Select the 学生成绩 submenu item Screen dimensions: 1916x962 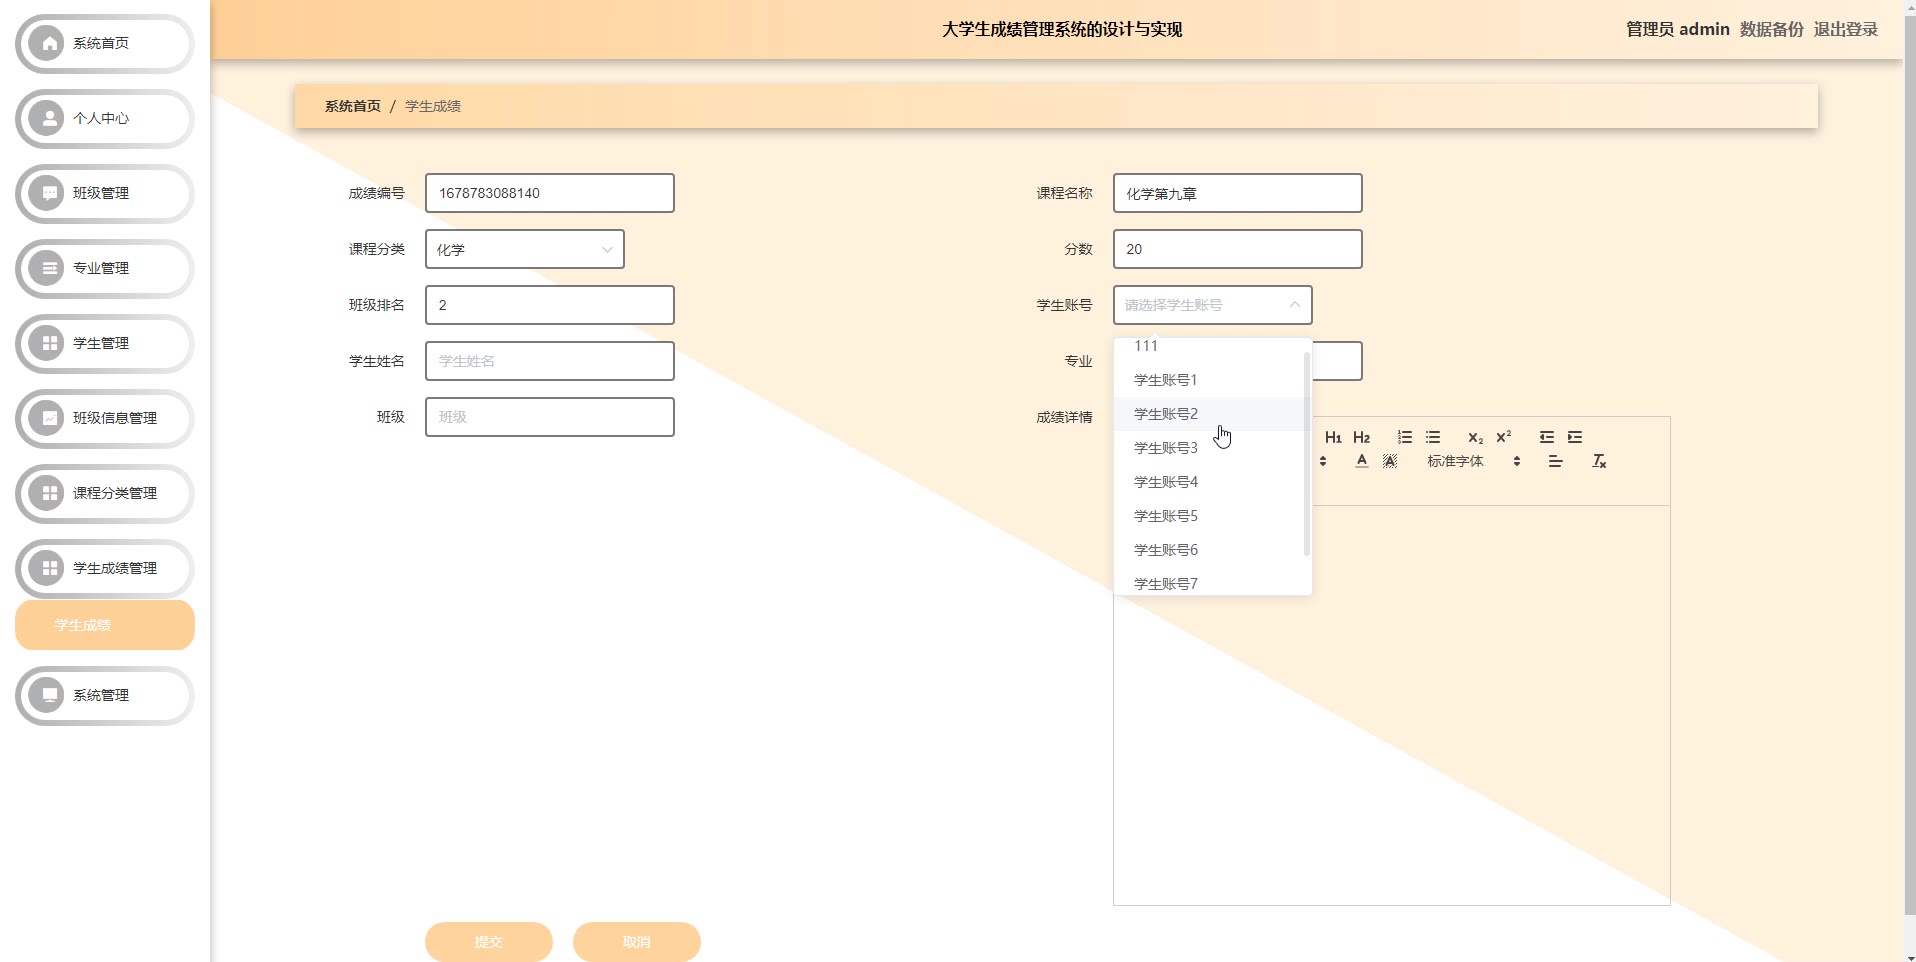(x=105, y=625)
